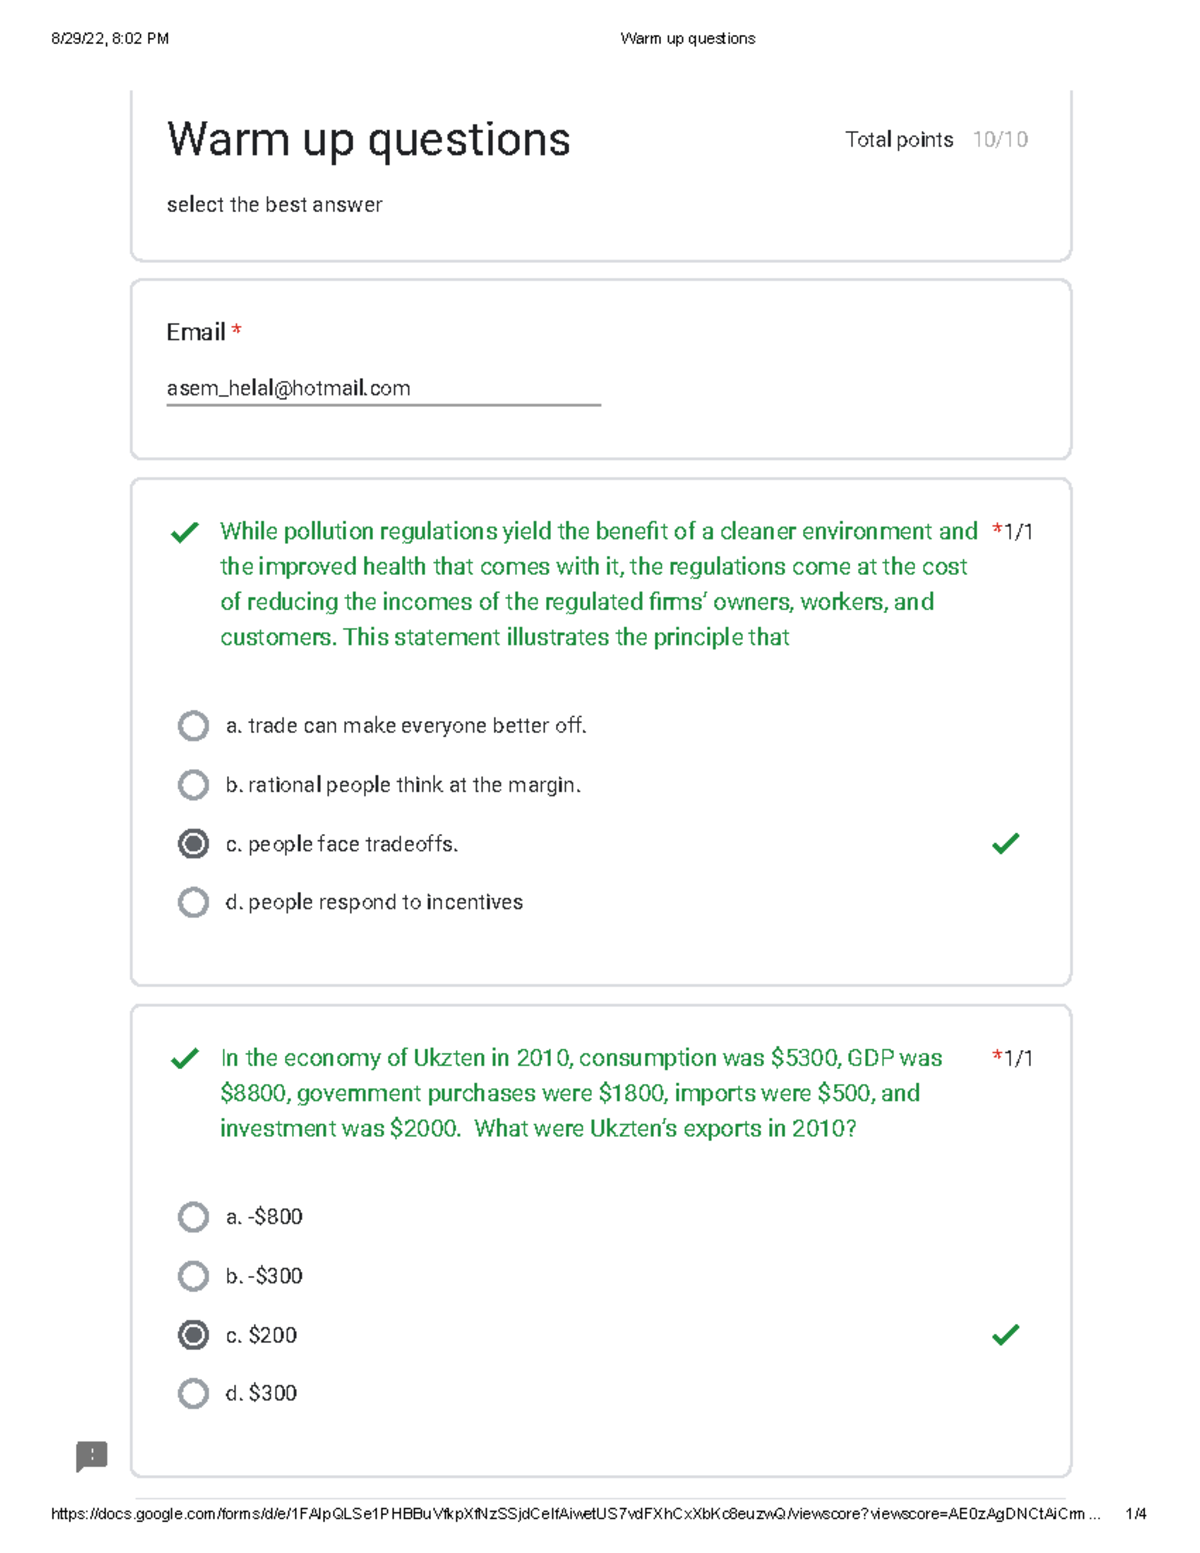The image size is (1200, 1553).
Task: Click the green checkmark beside the pollution question
Action: pyautogui.click(x=186, y=533)
